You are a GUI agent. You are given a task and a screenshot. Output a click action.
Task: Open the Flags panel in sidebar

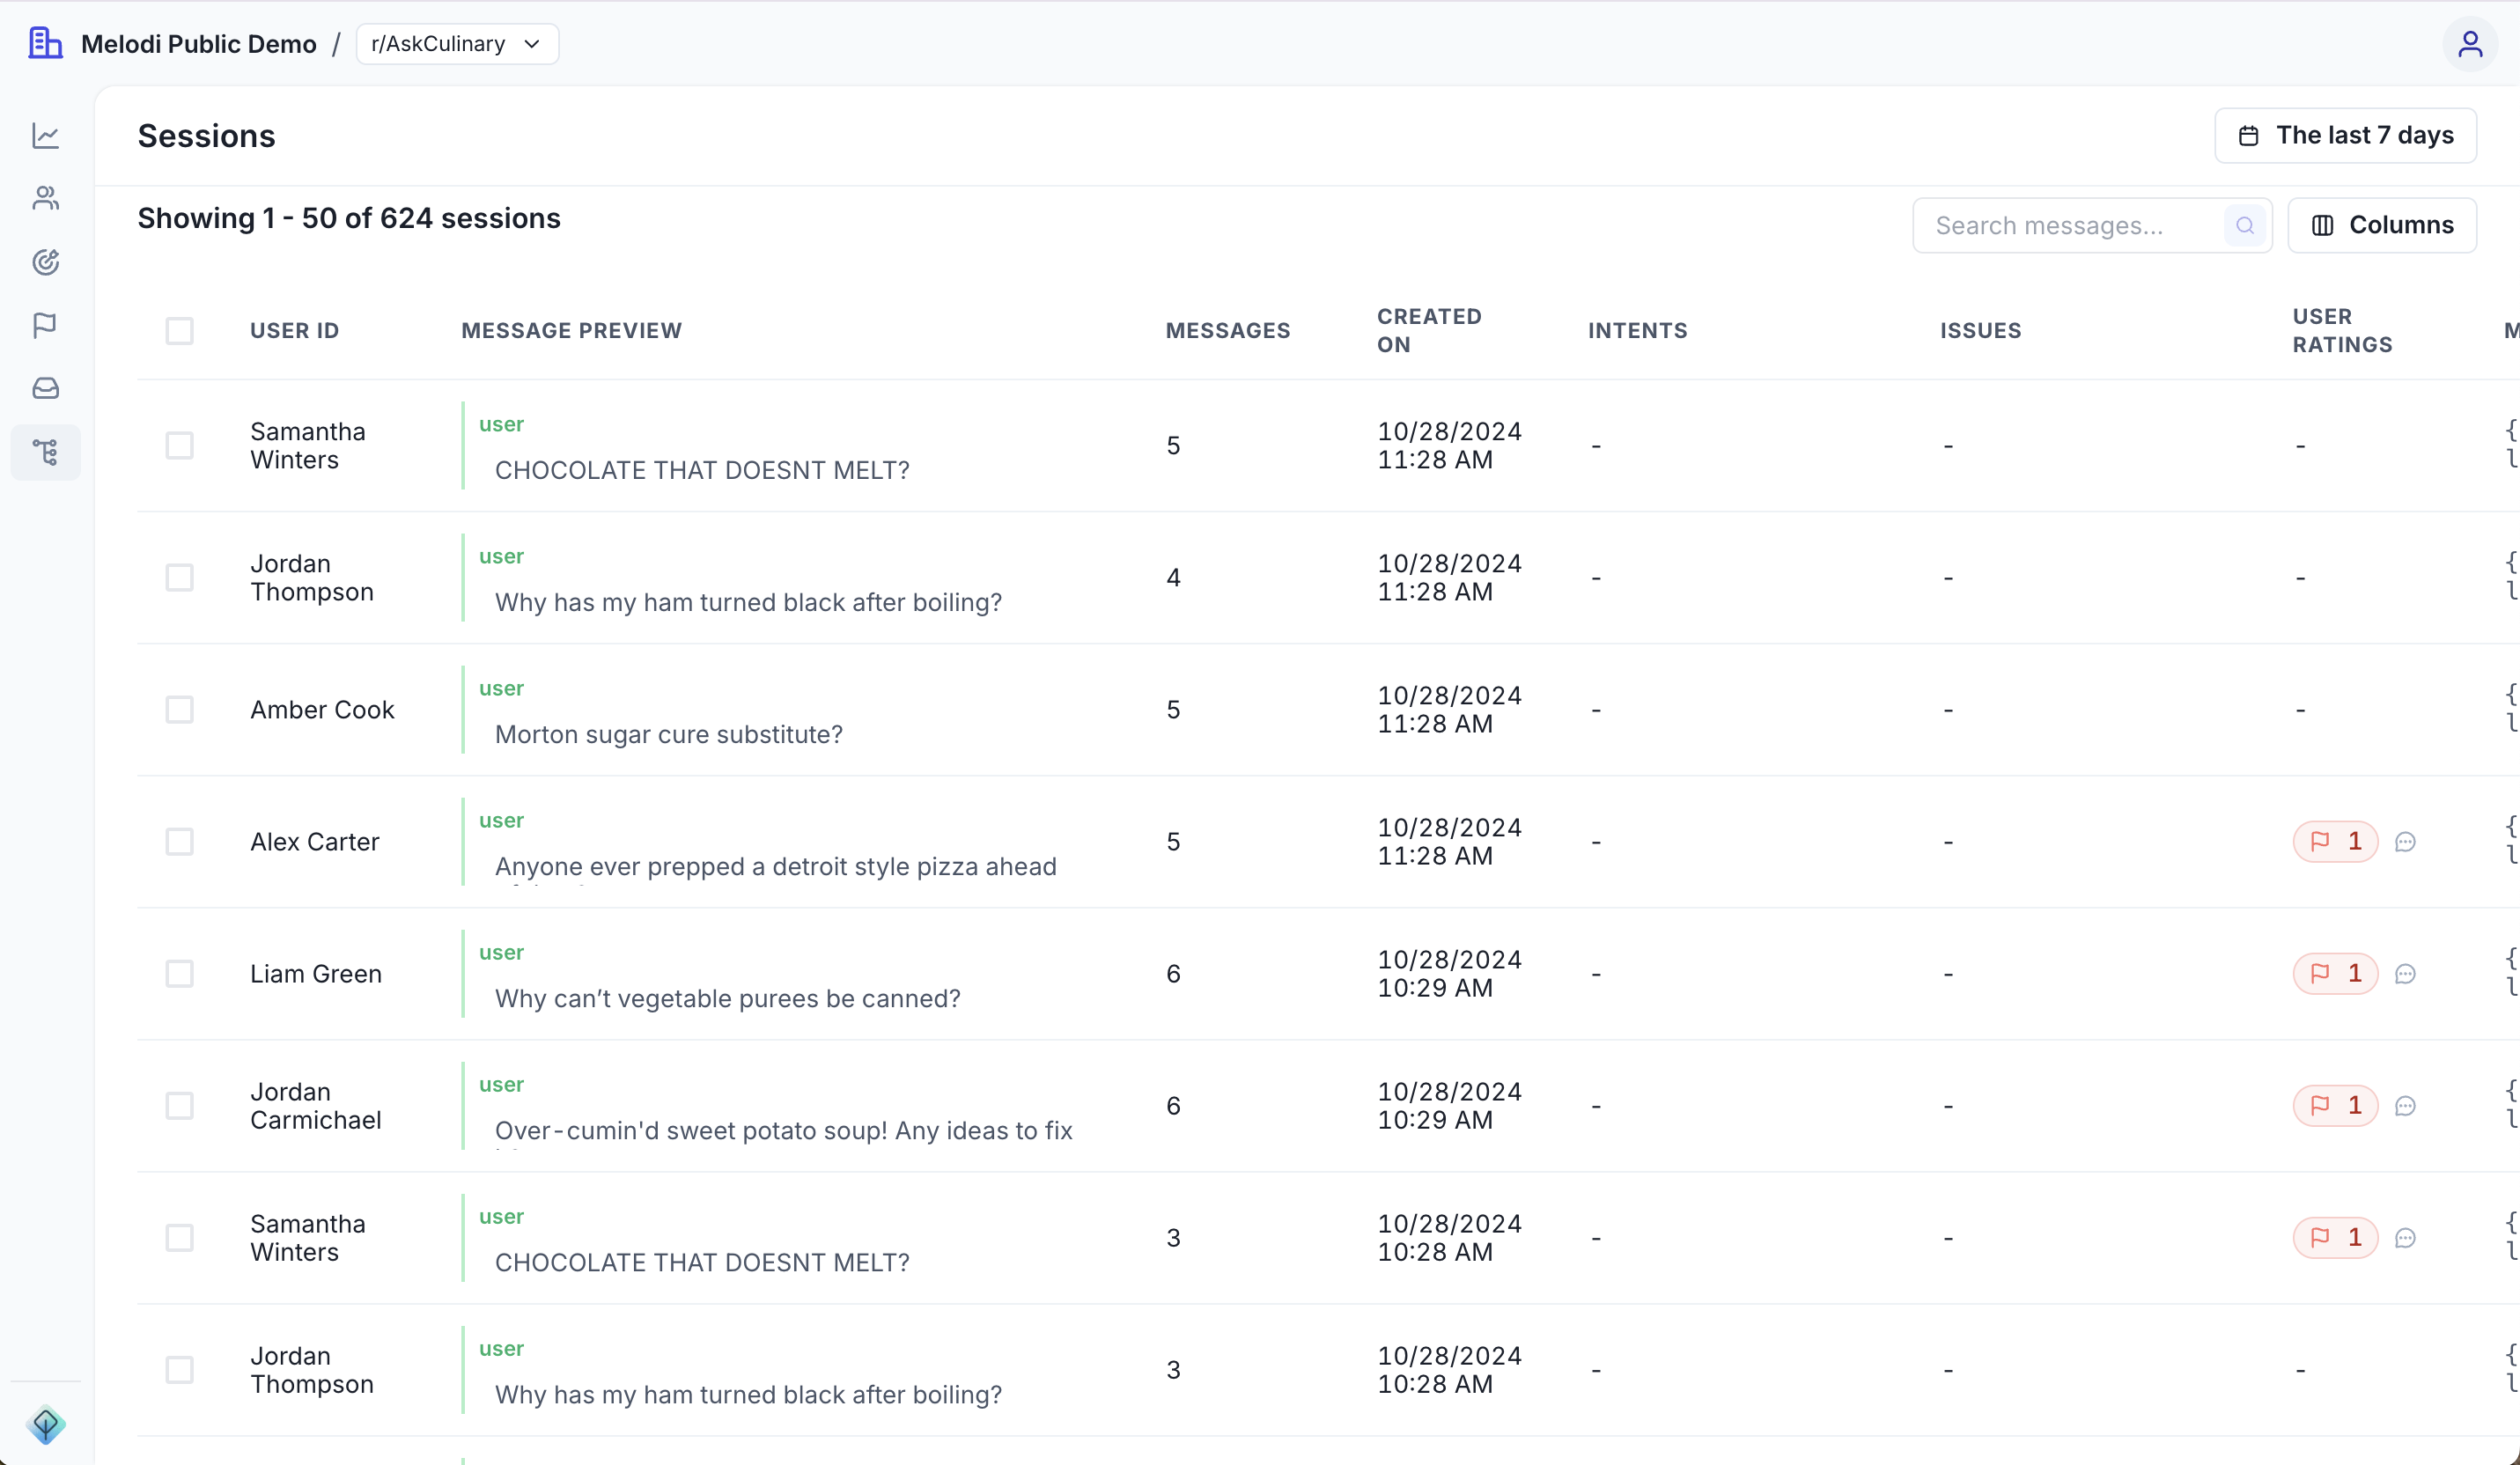coord(45,324)
